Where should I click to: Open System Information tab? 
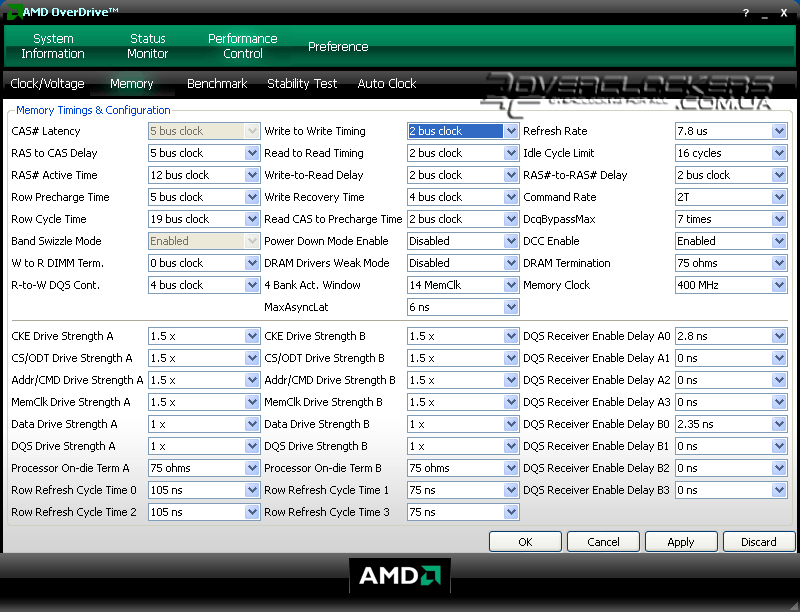pos(53,46)
